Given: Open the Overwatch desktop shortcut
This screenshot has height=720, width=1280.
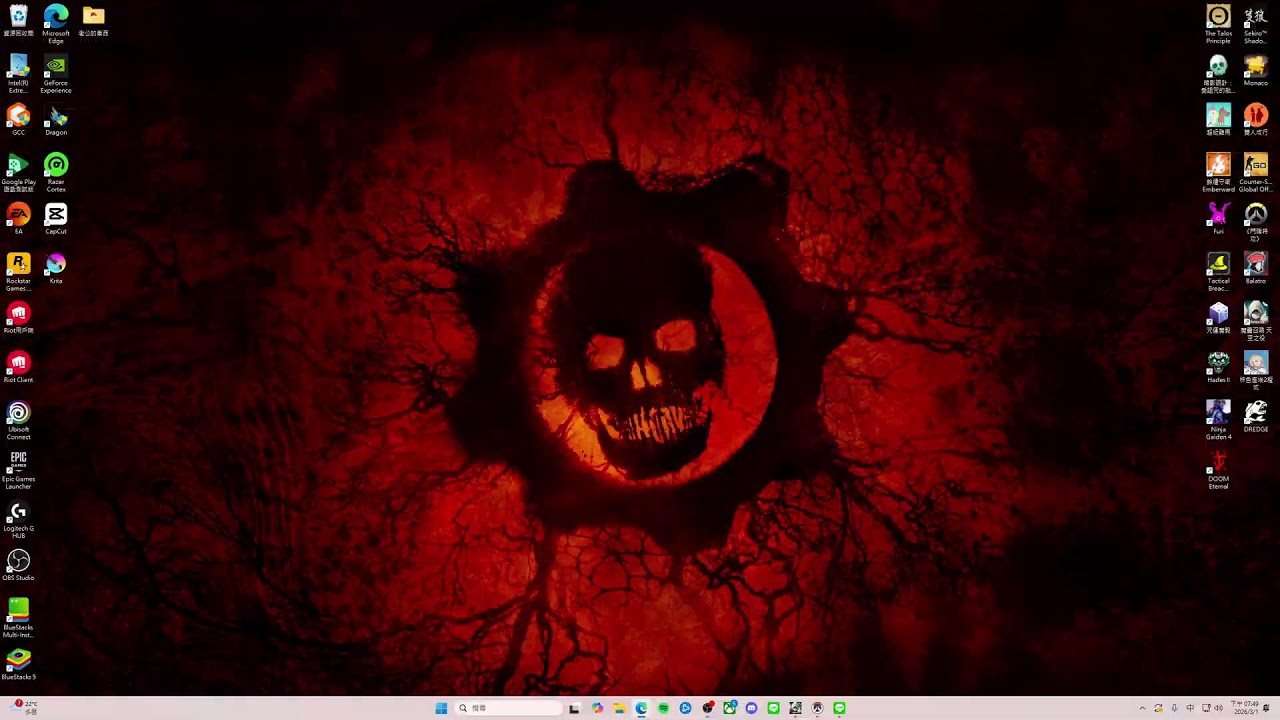Looking at the screenshot, I should 1256,222.
